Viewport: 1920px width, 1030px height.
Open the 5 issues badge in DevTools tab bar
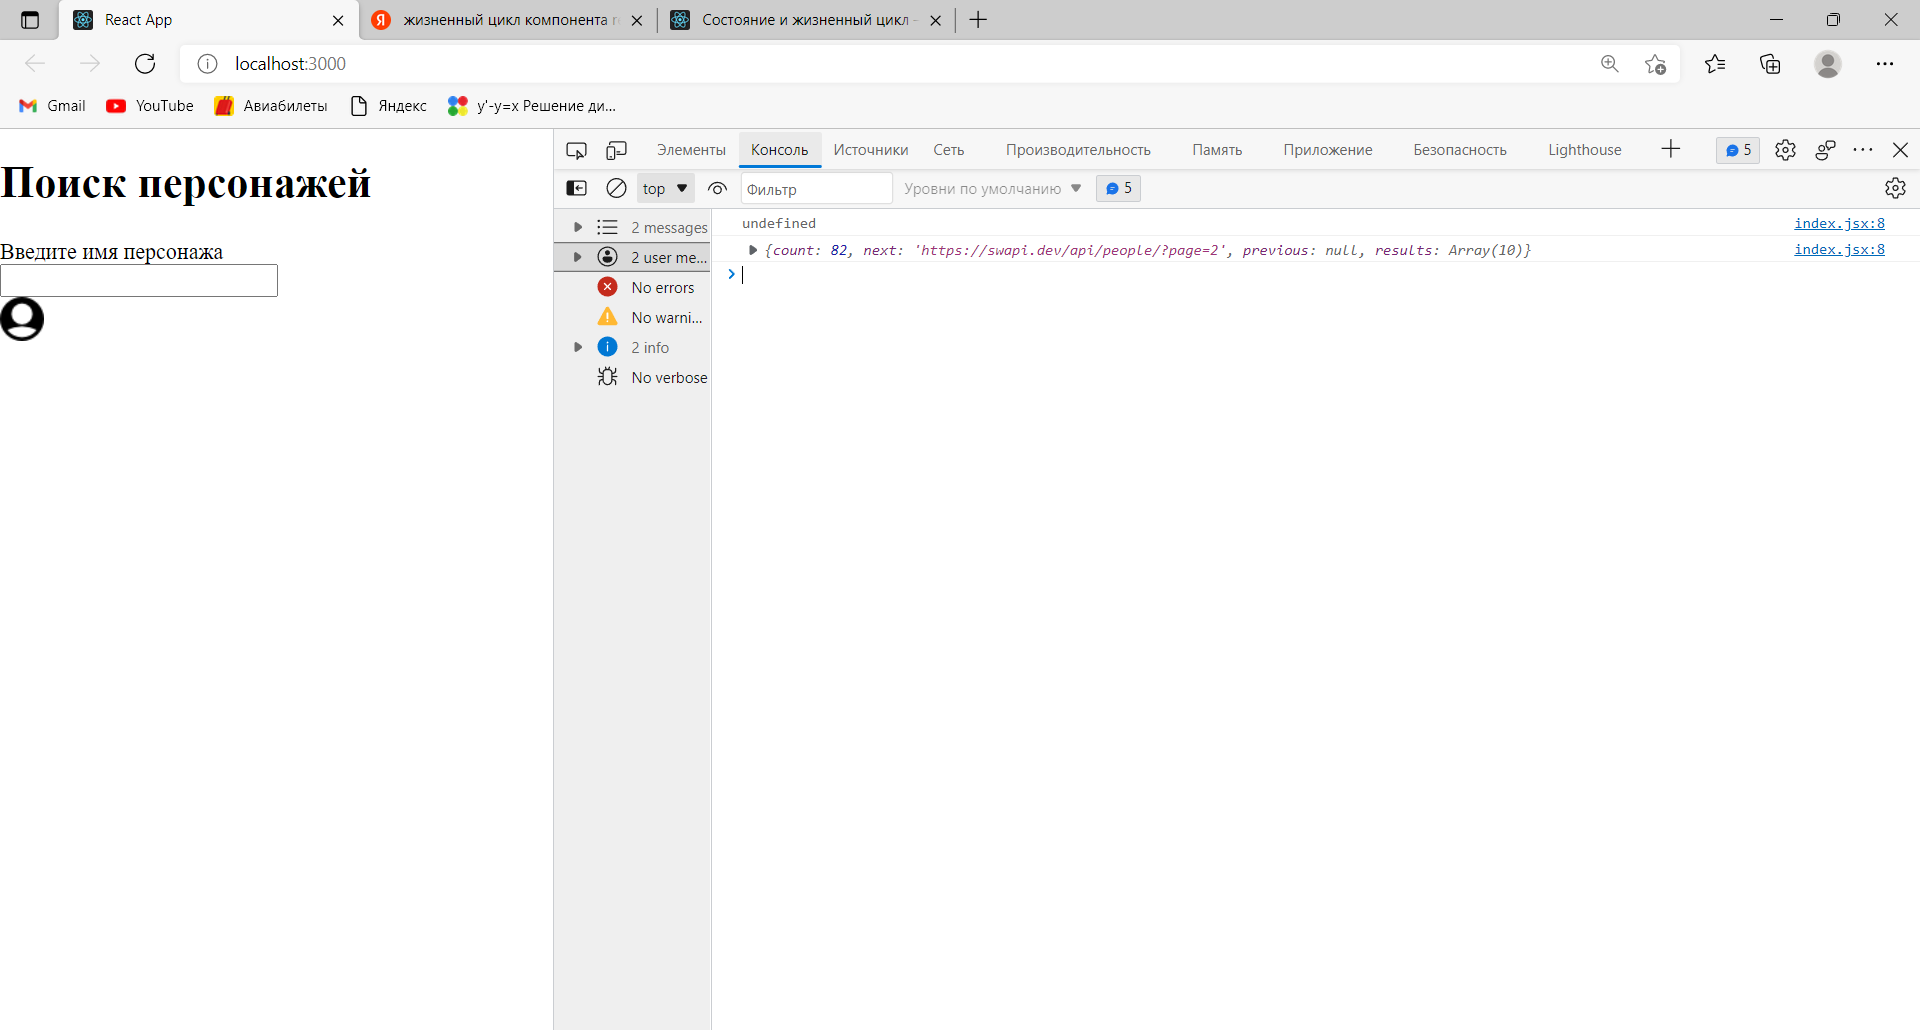point(1738,150)
